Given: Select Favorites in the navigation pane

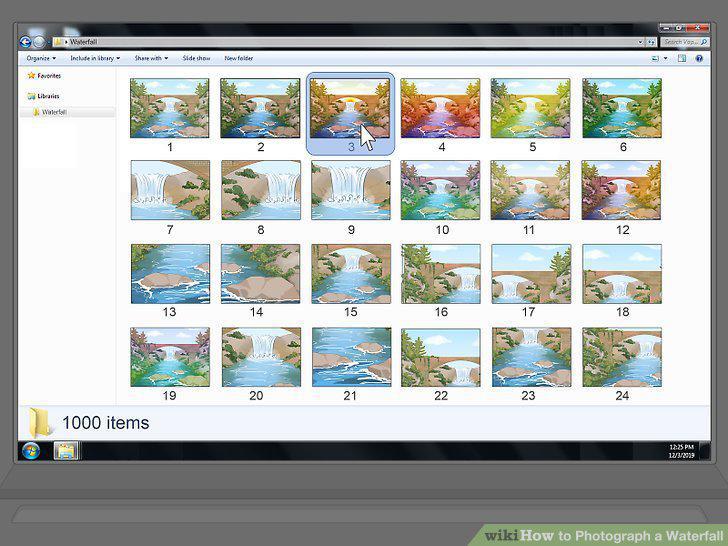Looking at the screenshot, I should [44, 76].
